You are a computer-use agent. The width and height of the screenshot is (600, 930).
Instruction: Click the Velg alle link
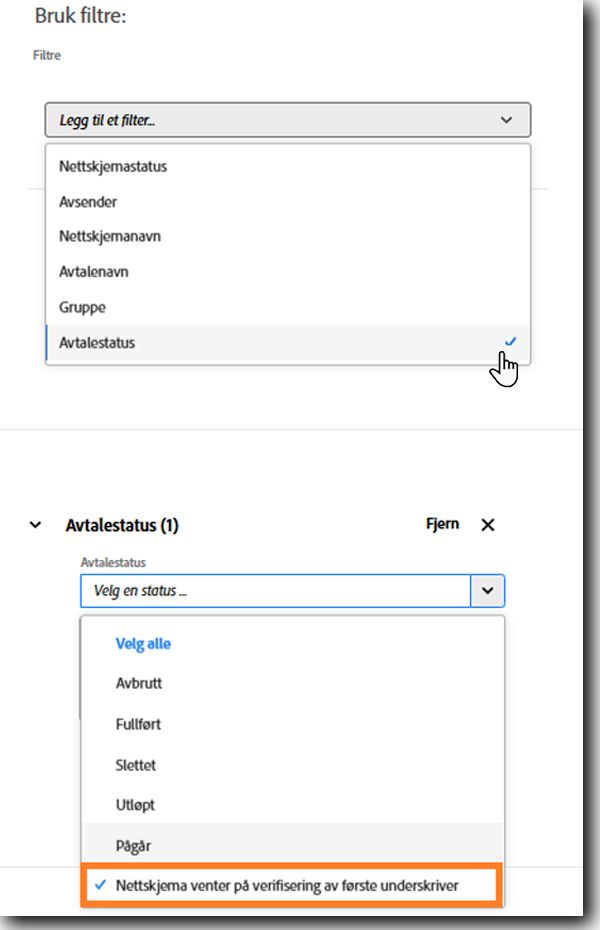pyautogui.click(x=143, y=644)
